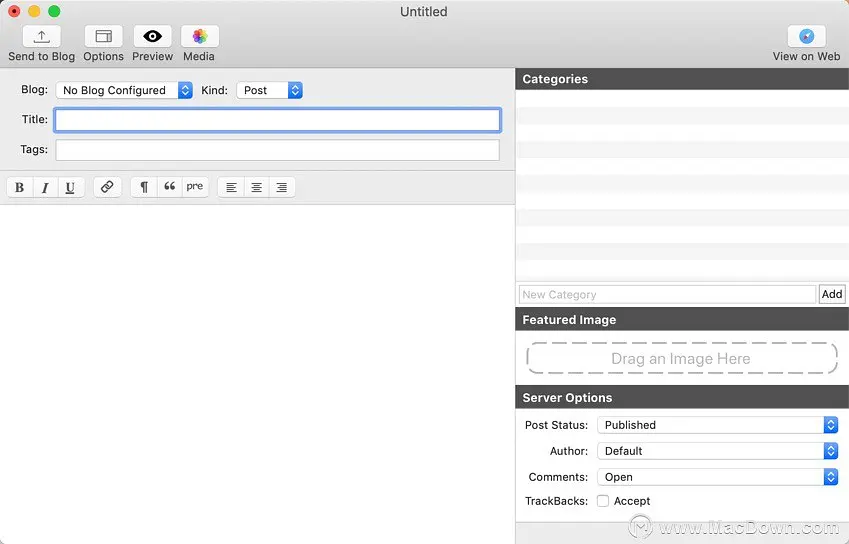
Task: Open the Post Status dropdown
Action: (717, 425)
